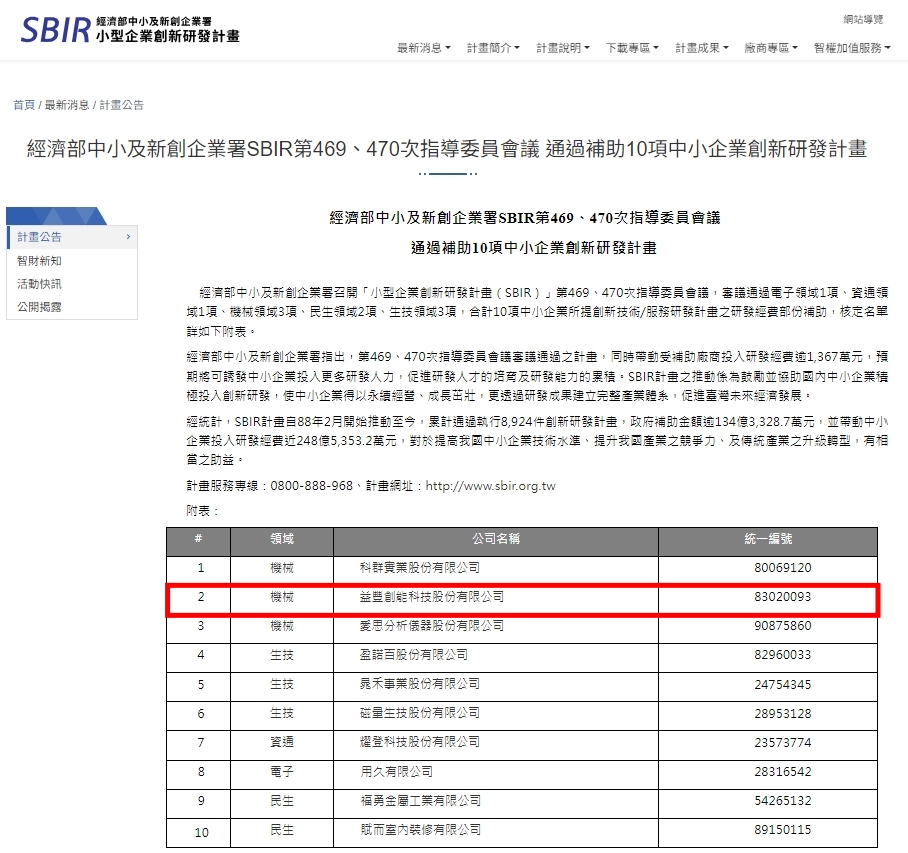Click company name 賦而室內裝修有限公司
The width and height of the screenshot is (908, 853).
(x=420, y=830)
